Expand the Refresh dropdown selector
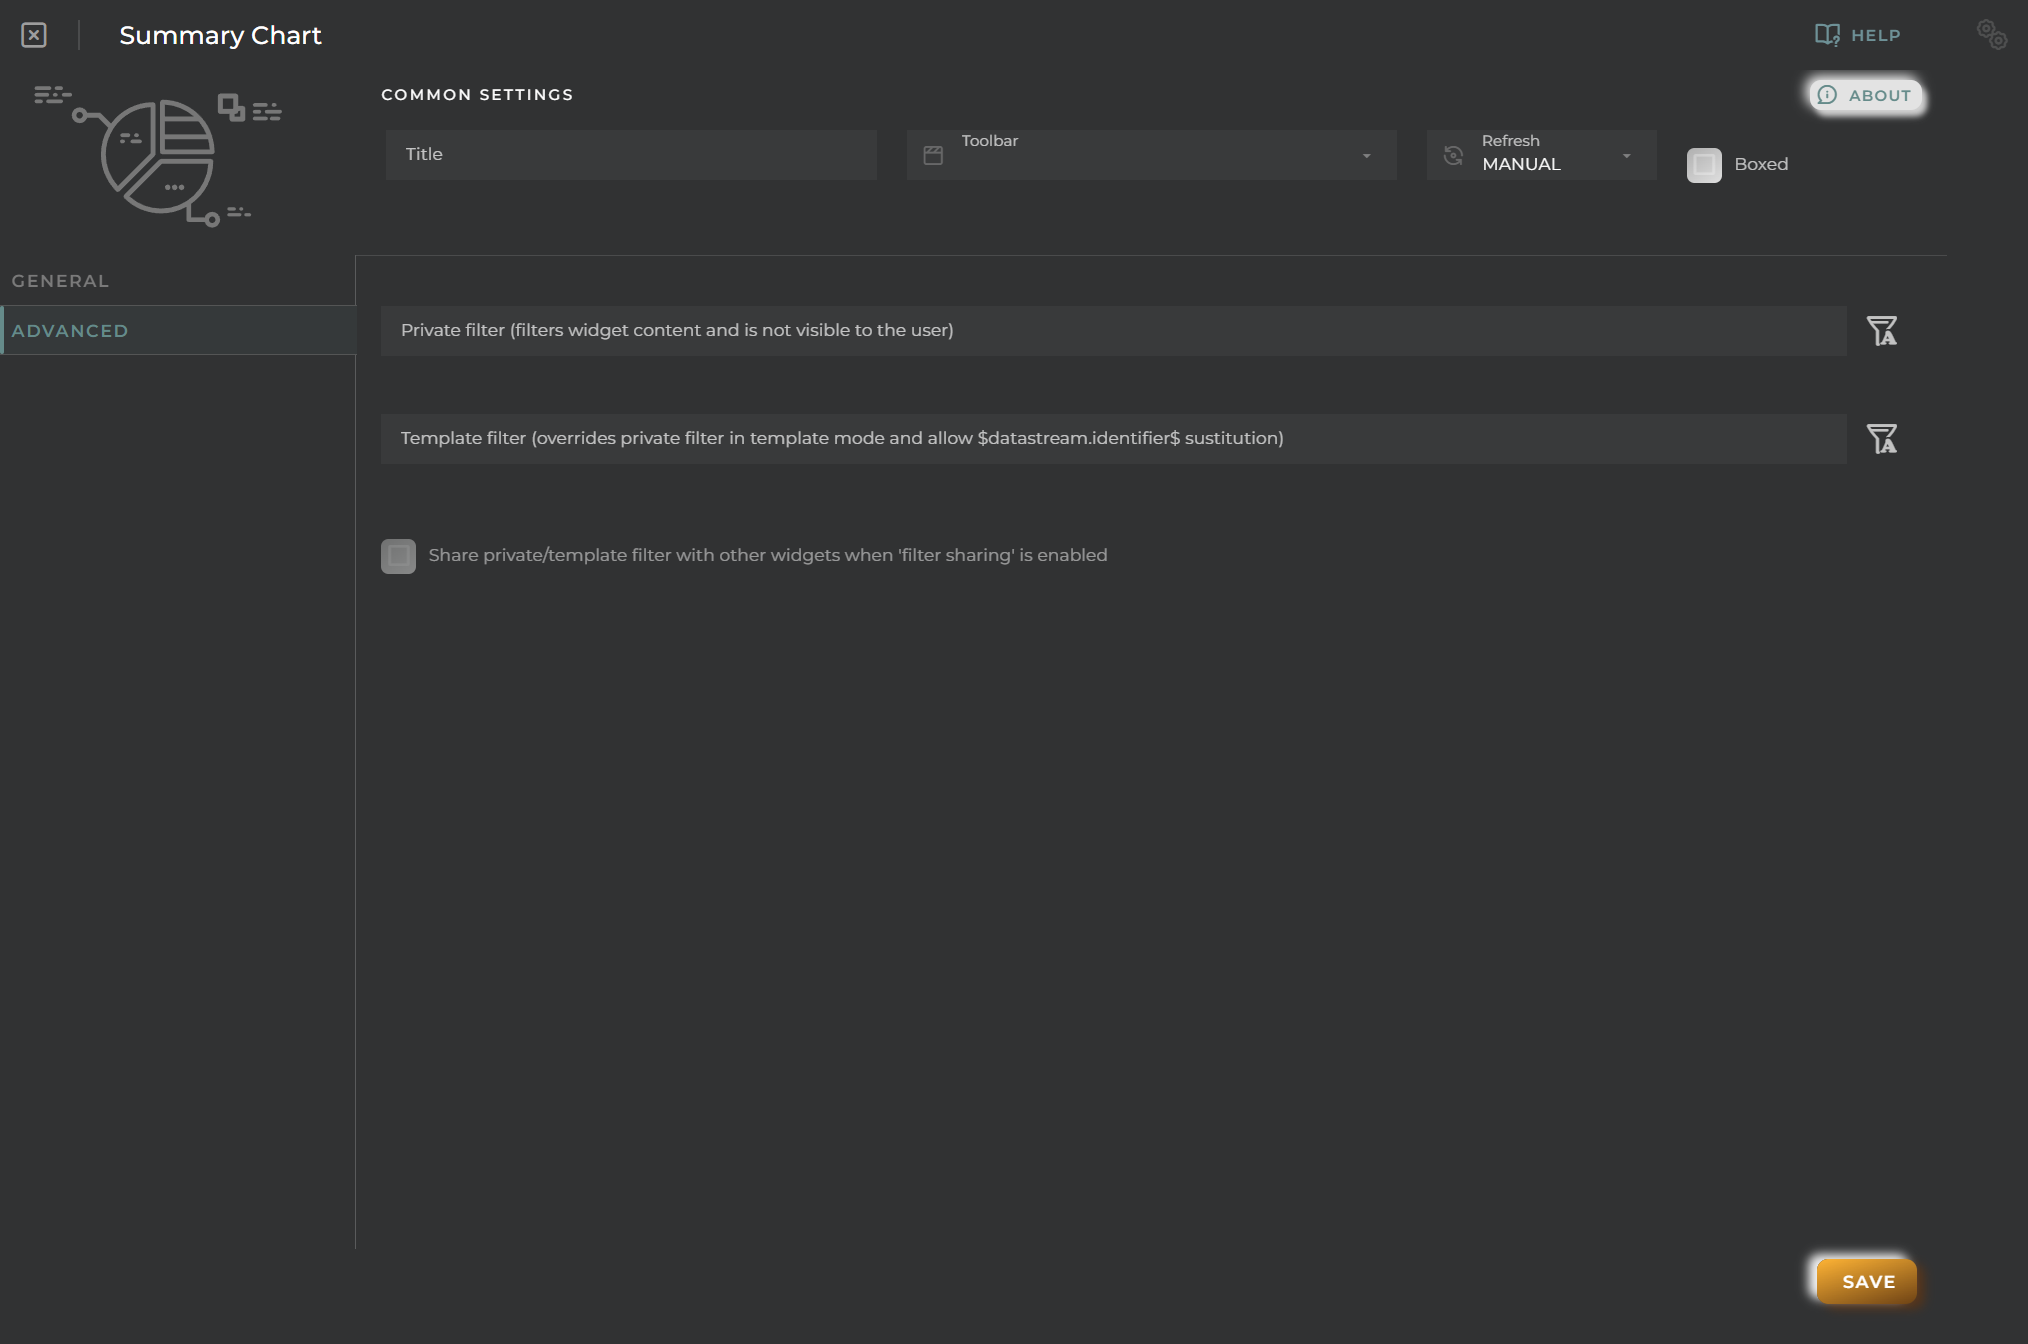Screen dimensions: 2028x1344 pos(1628,154)
